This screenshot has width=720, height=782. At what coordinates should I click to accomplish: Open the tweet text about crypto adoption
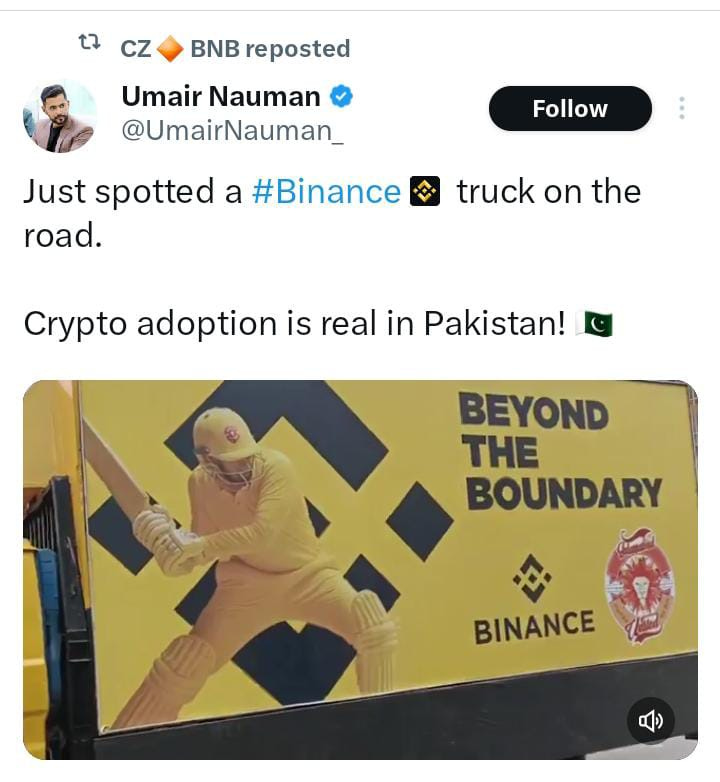click(x=294, y=324)
